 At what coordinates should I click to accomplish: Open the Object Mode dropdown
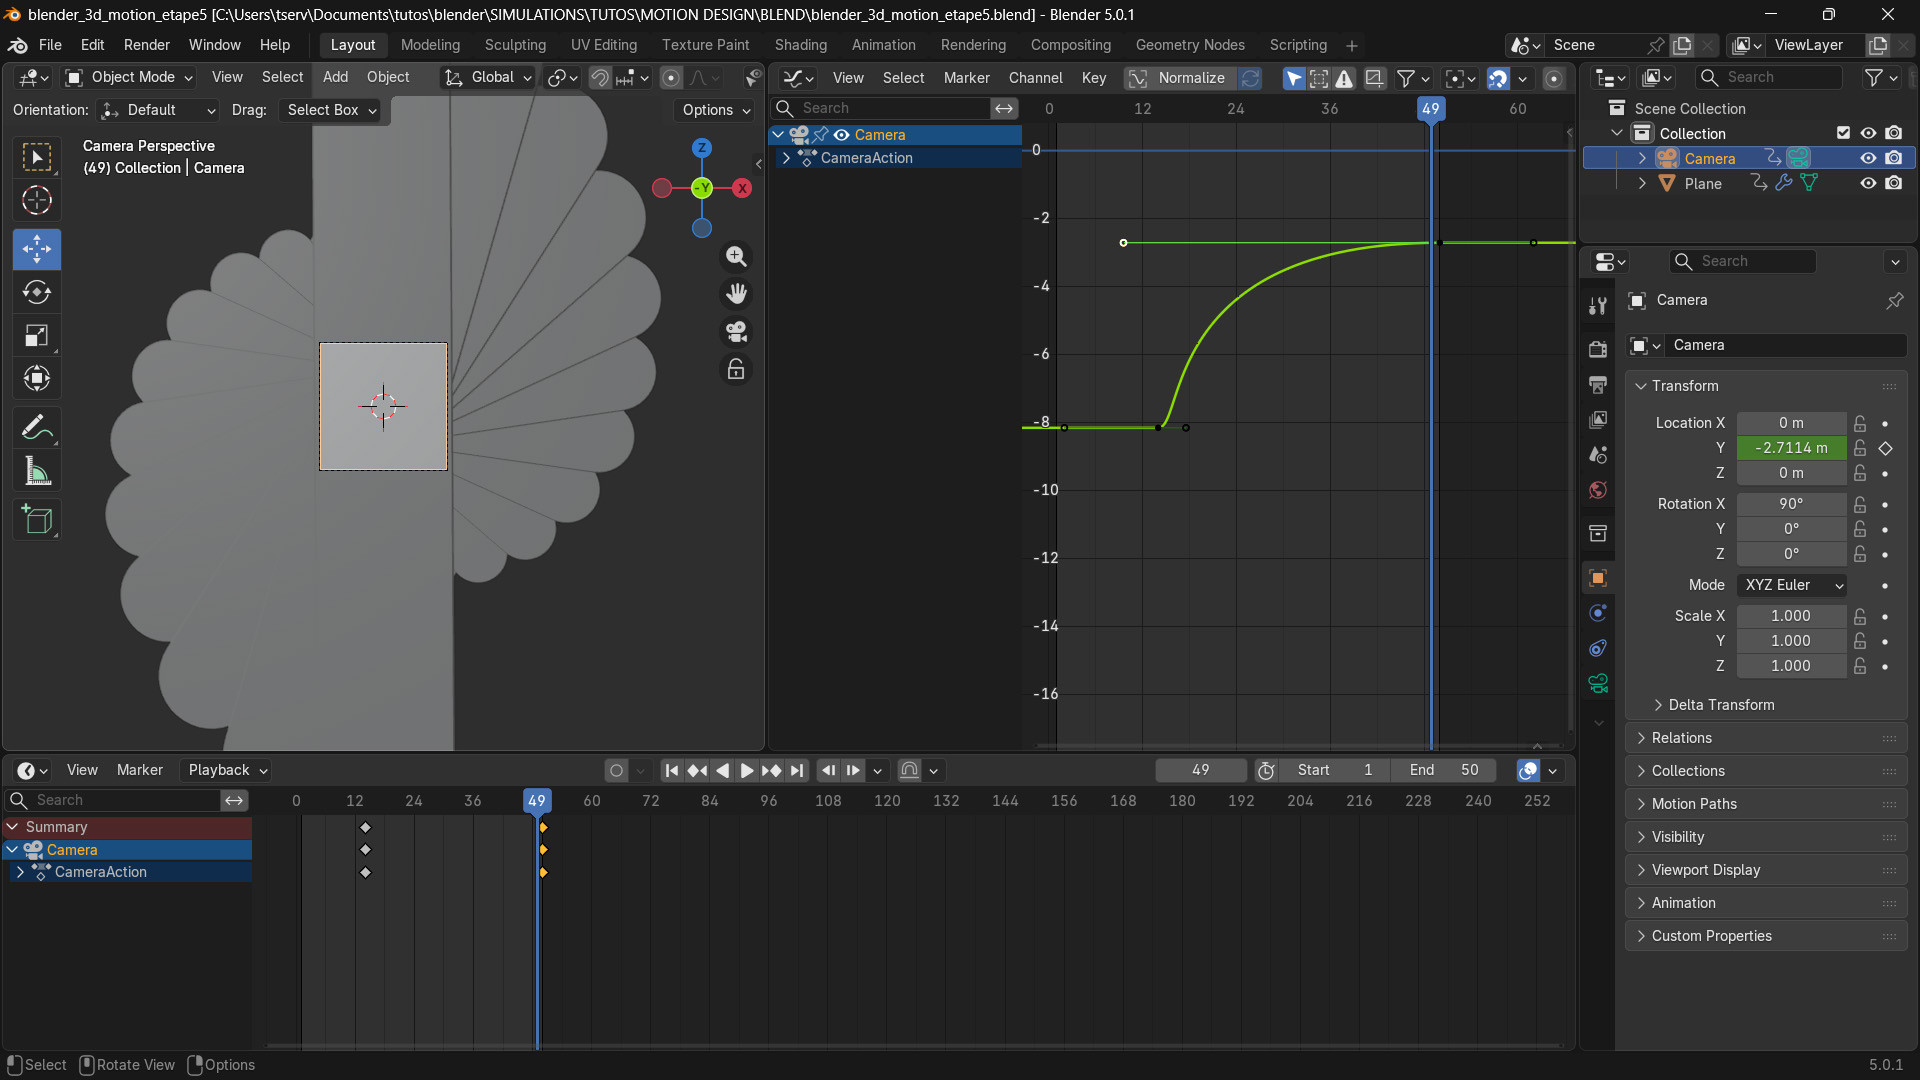(129, 77)
